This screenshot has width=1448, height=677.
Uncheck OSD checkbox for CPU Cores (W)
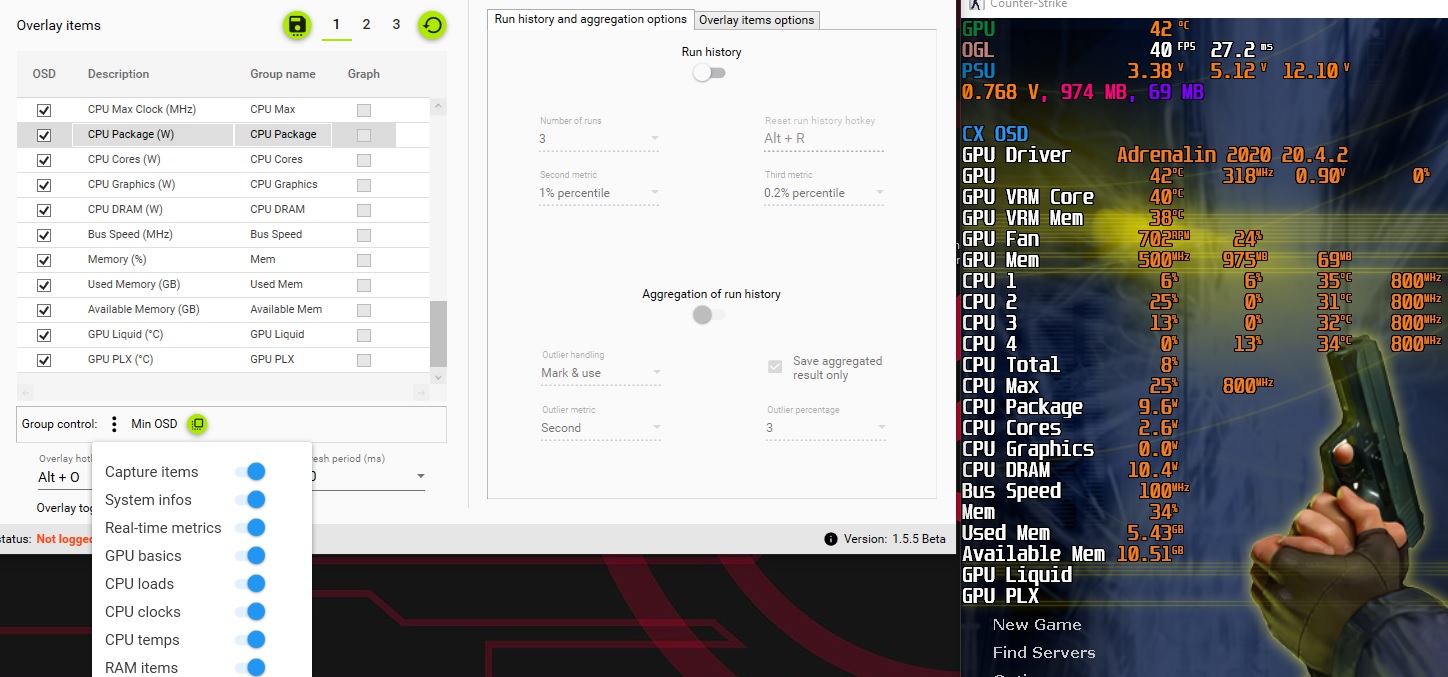pos(44,160)
